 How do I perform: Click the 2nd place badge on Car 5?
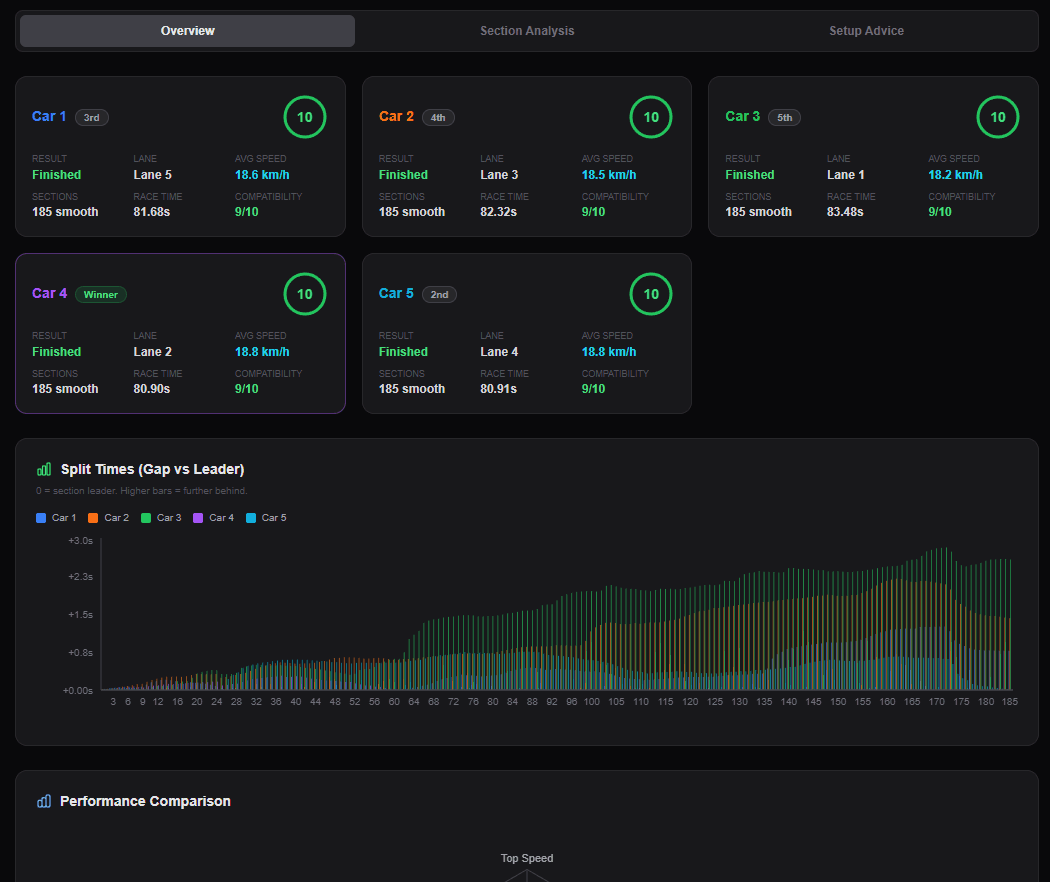pos(438,294)
